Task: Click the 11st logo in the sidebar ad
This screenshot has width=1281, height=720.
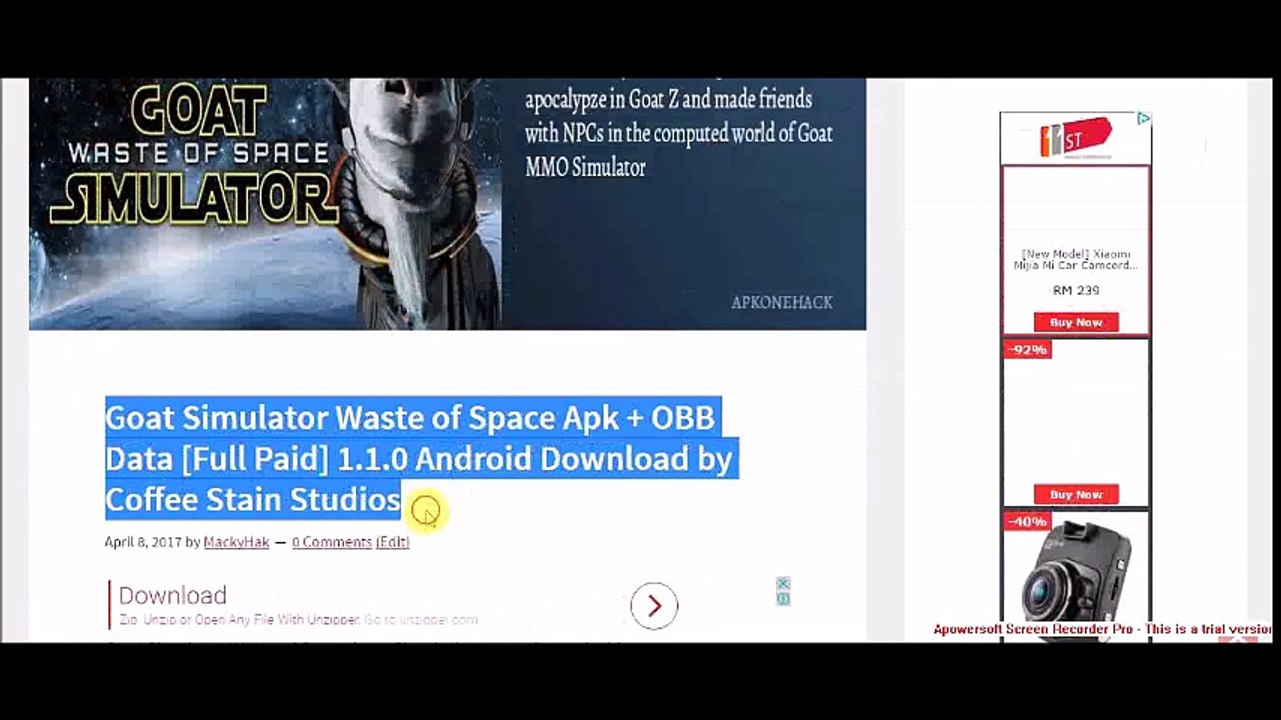Action: coord(1075,138)
